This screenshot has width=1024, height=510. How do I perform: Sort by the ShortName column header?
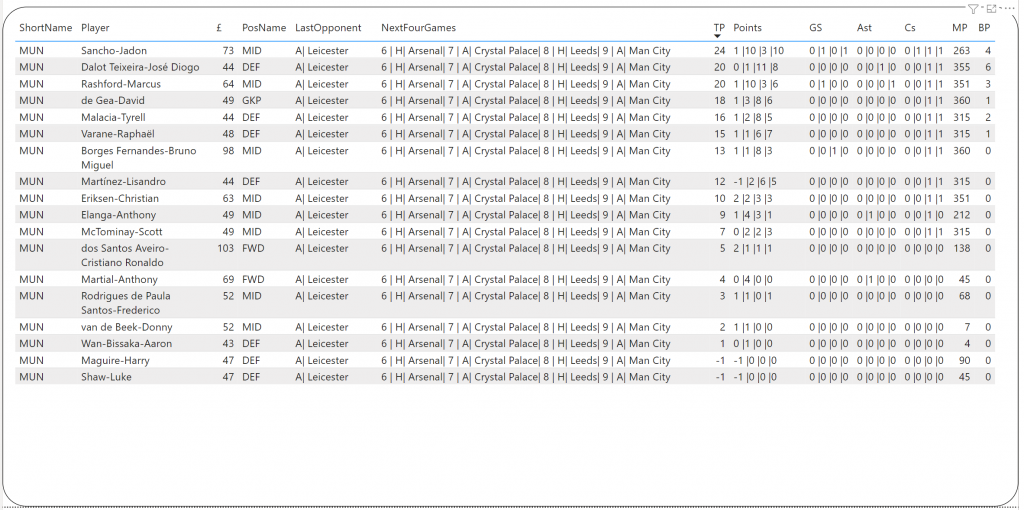(x=45, y=28)
